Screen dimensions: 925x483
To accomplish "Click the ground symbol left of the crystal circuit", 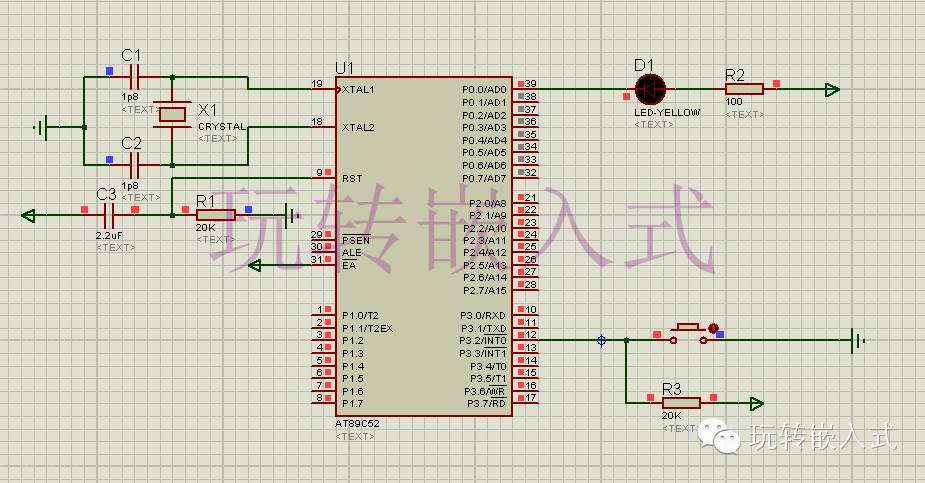I will coord(41,127).
